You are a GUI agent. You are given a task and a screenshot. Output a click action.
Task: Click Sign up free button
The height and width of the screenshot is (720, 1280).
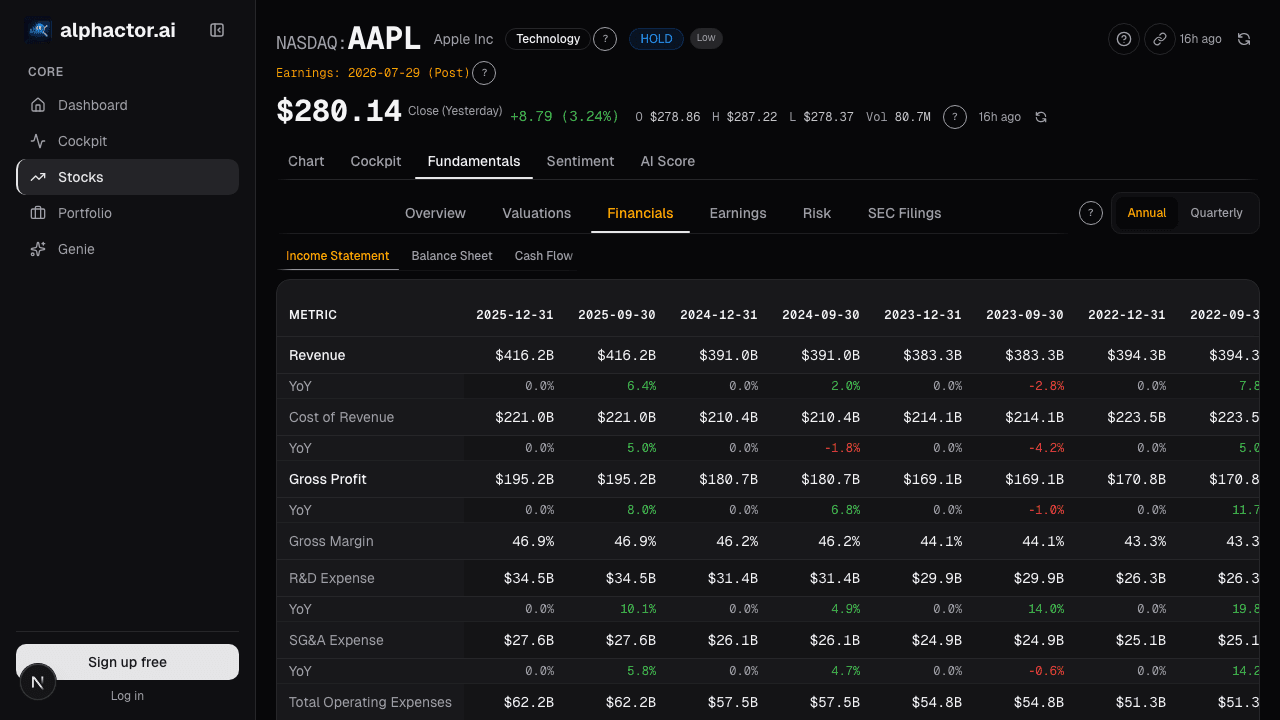(x=127, y=662)
